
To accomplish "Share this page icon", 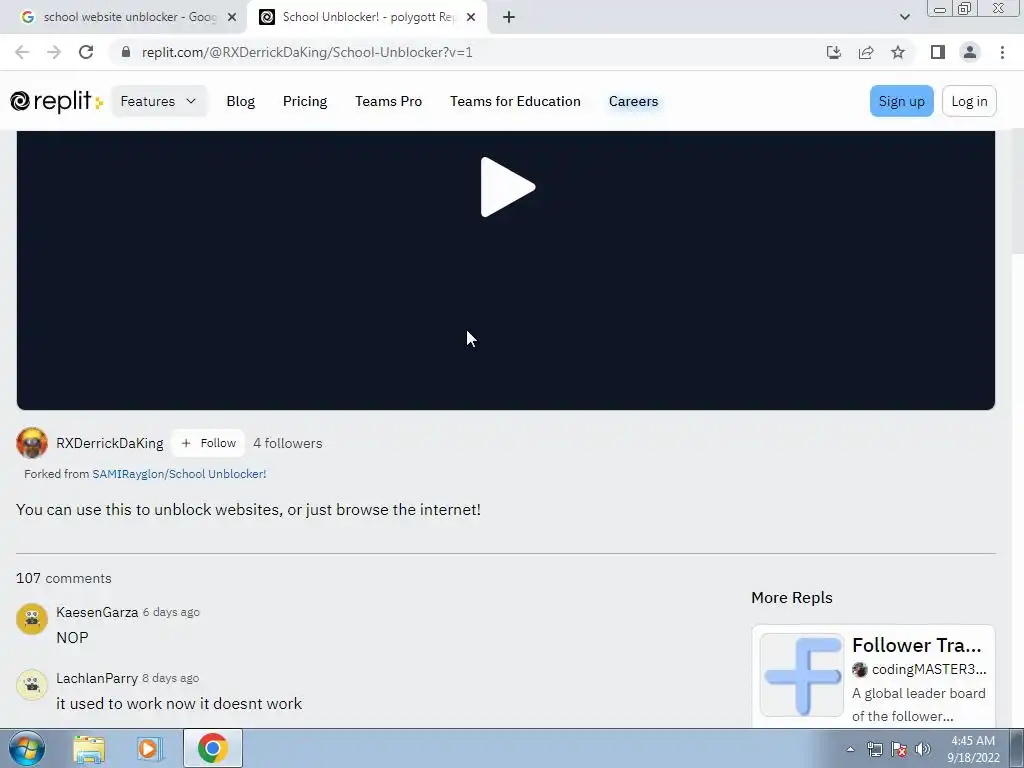I will pos(866,52).
